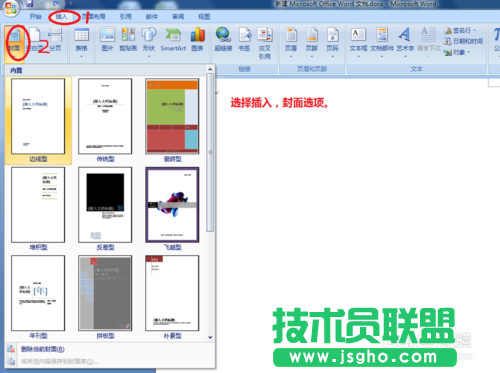
Task: Select the 飞越型 cover page thumbnail
Action: pyautogui.click(x=172, y=205)
